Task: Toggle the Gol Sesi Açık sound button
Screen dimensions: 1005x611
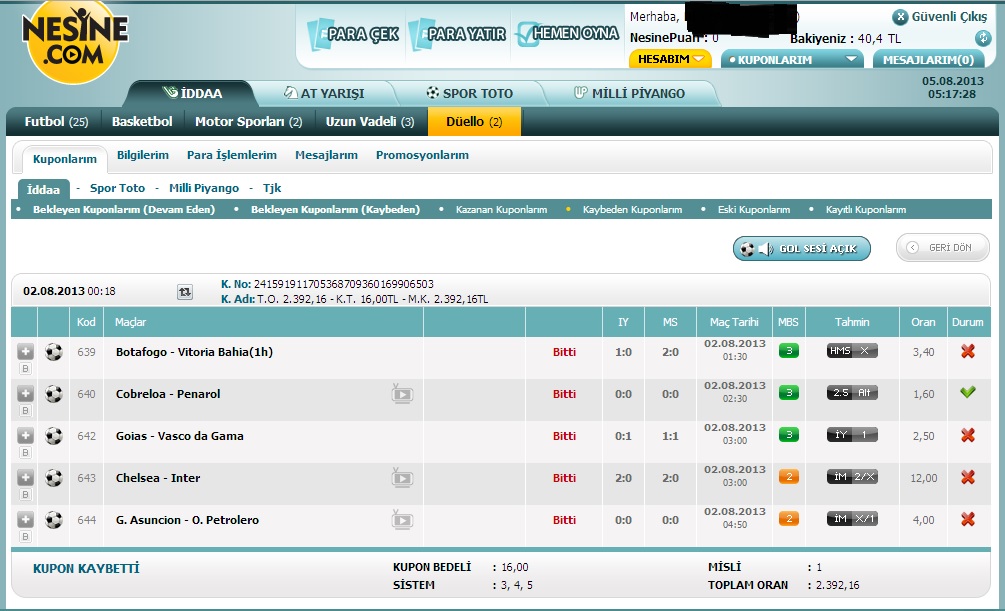Action: click(802, 249)
